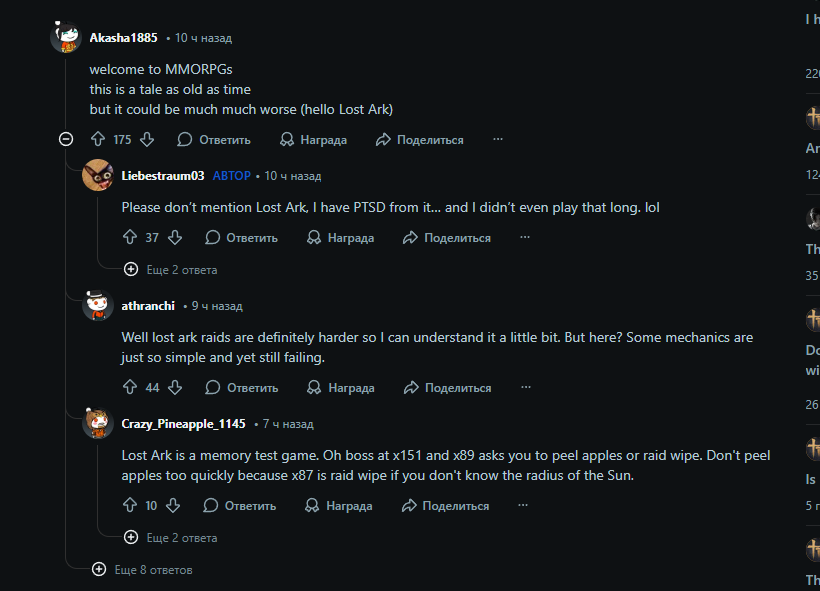Upvote Crazy_Pineapple_1145's comment
Image resolution: width=820 pixels, height=591 pixels.
129,506
